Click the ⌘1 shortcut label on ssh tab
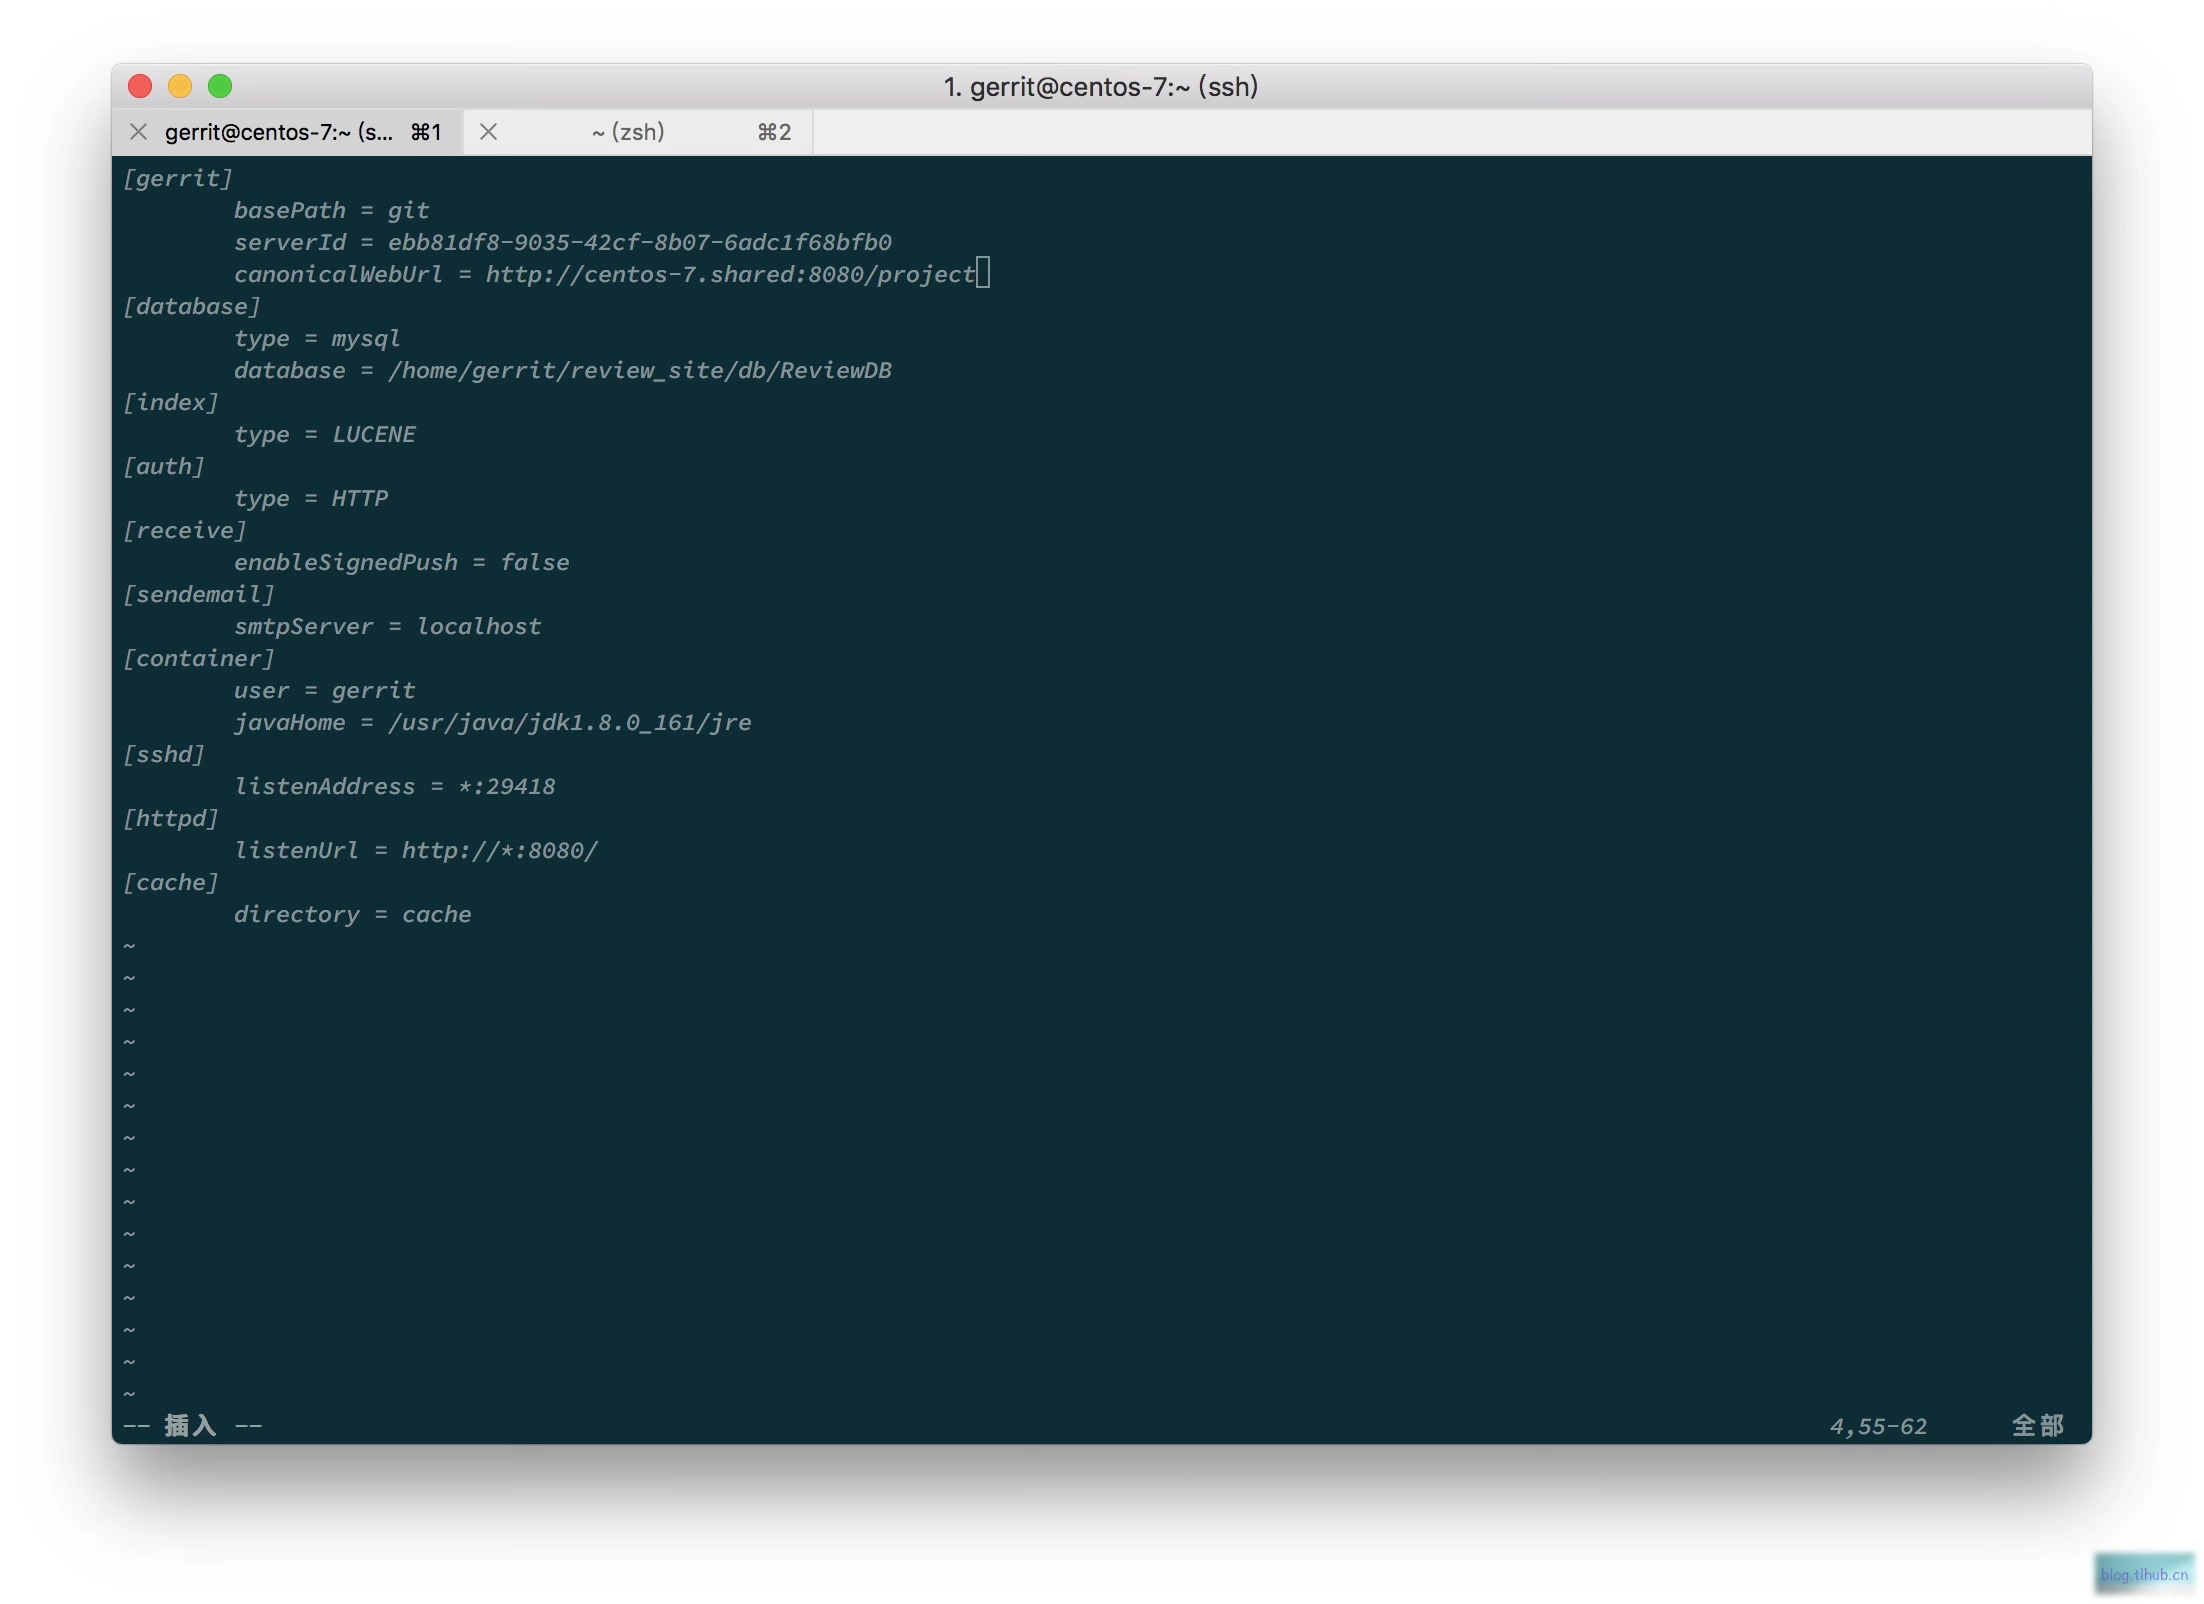Viewport: 2204px width, 1604px height. 426,132
